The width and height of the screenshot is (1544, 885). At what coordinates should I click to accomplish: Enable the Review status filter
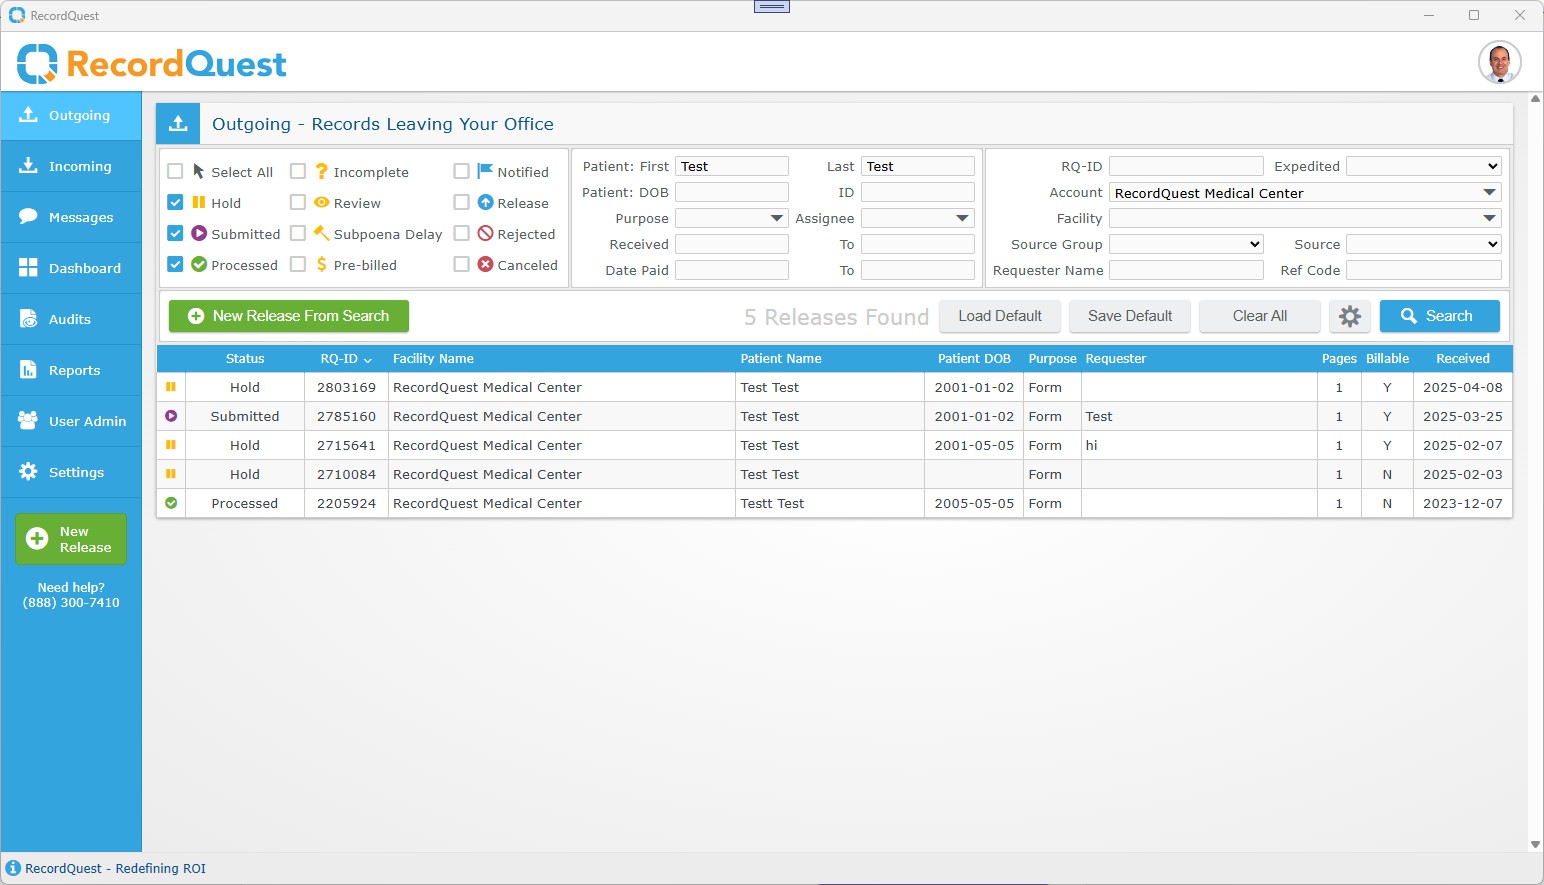(x=298, y=202)
